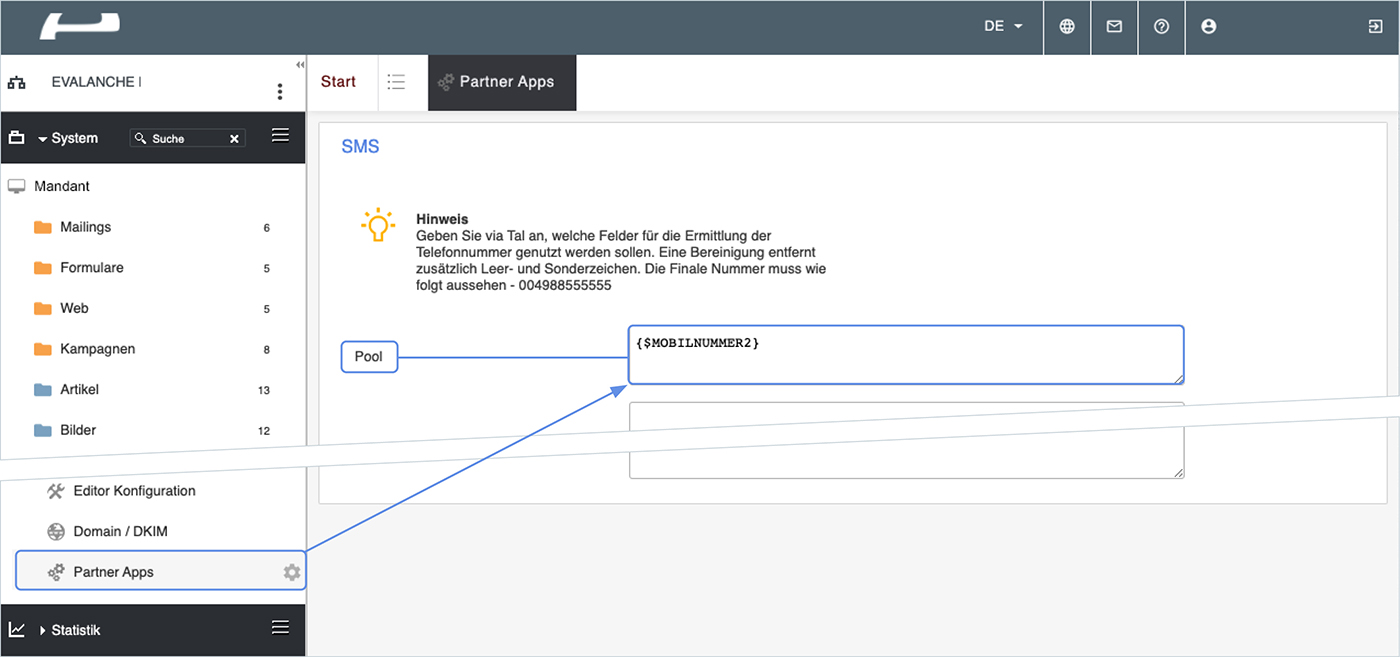The height and width of the screenshot is (657, 1400).
Task: Open the three-dot menu next to EVALANCHE
Action: click(x=280, y=92)
